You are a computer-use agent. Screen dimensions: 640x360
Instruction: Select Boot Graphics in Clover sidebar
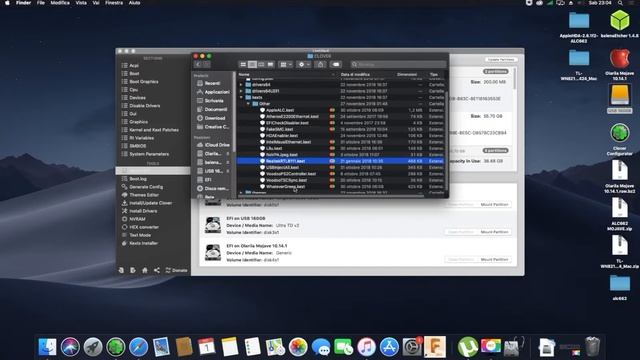(x=144, y=82)
